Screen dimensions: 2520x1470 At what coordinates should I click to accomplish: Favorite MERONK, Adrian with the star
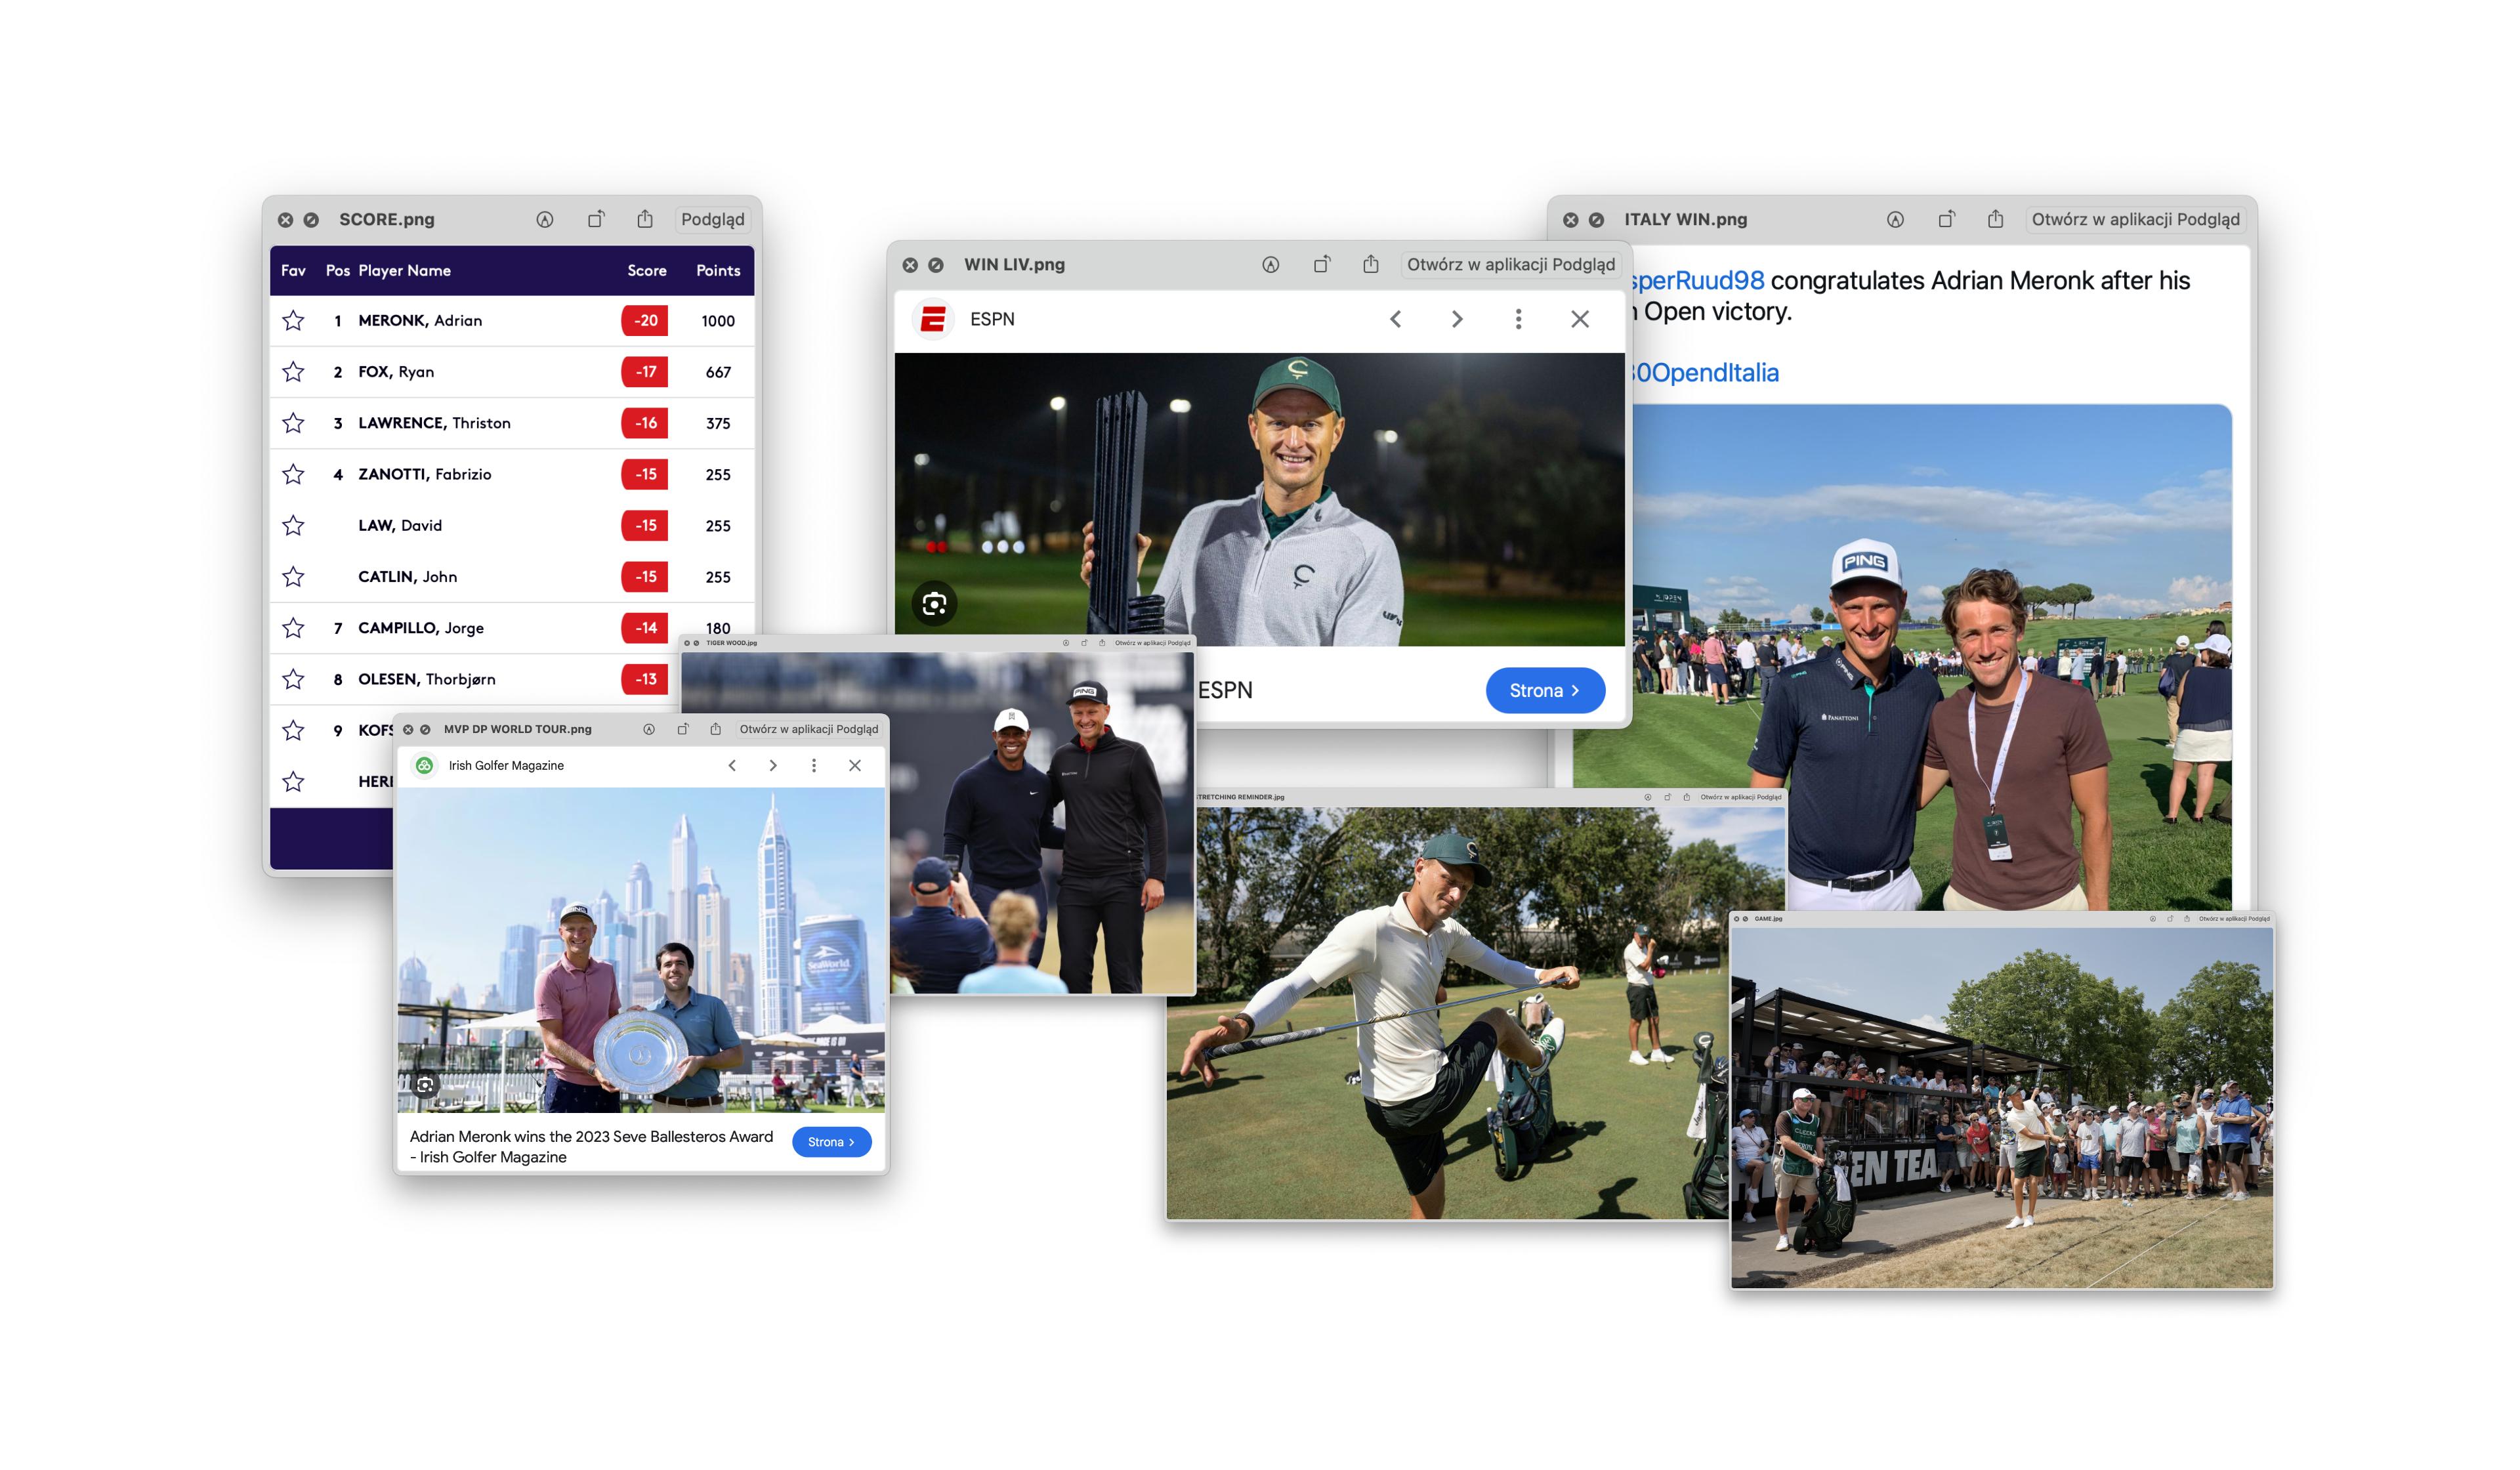293,320
